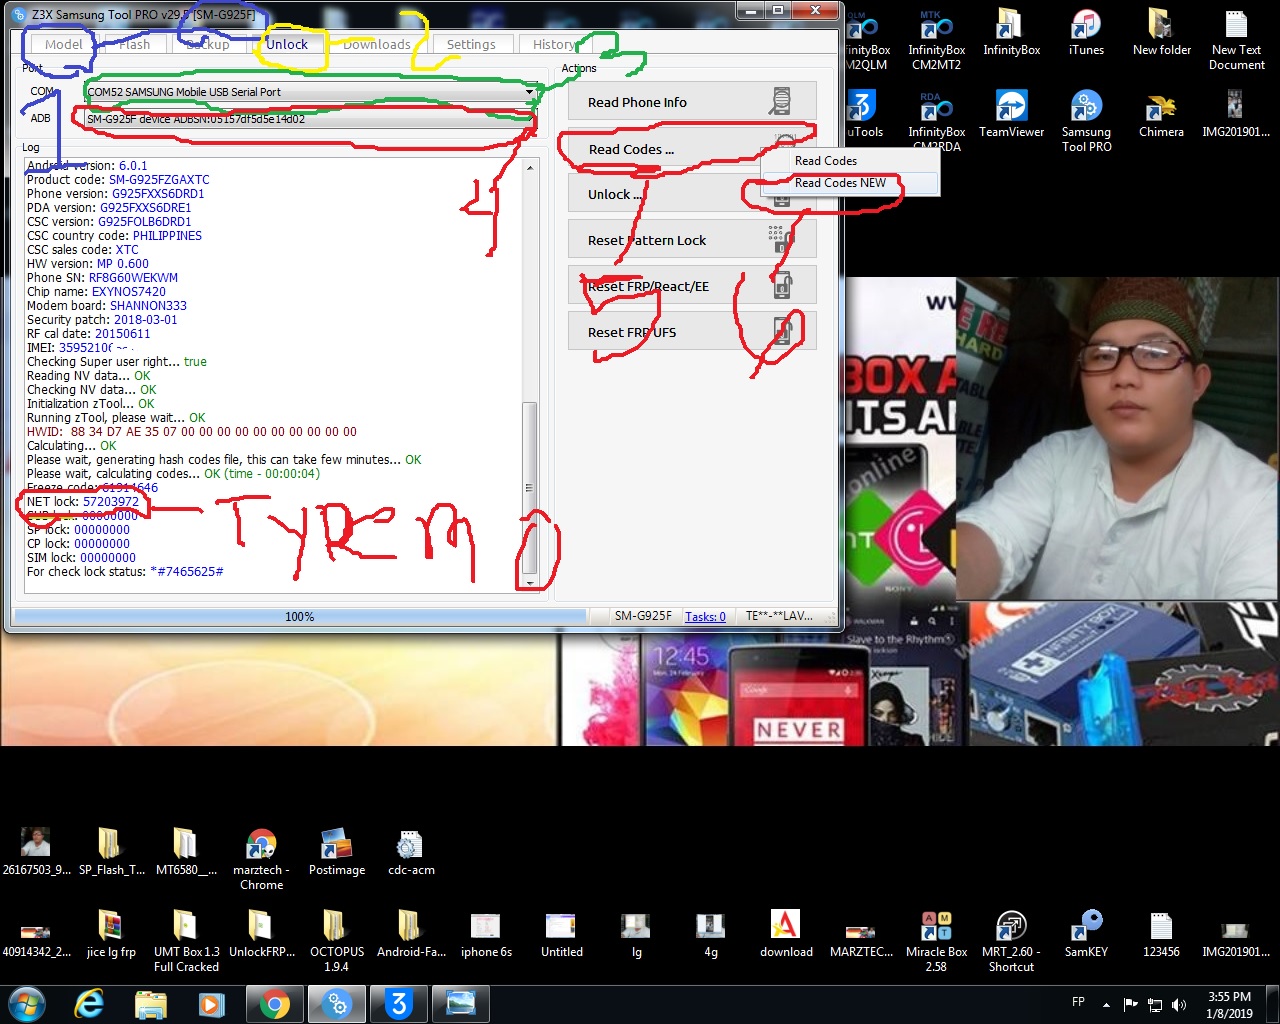Switch to the Model tab
1280x1024 pixels.
[63, 44]
